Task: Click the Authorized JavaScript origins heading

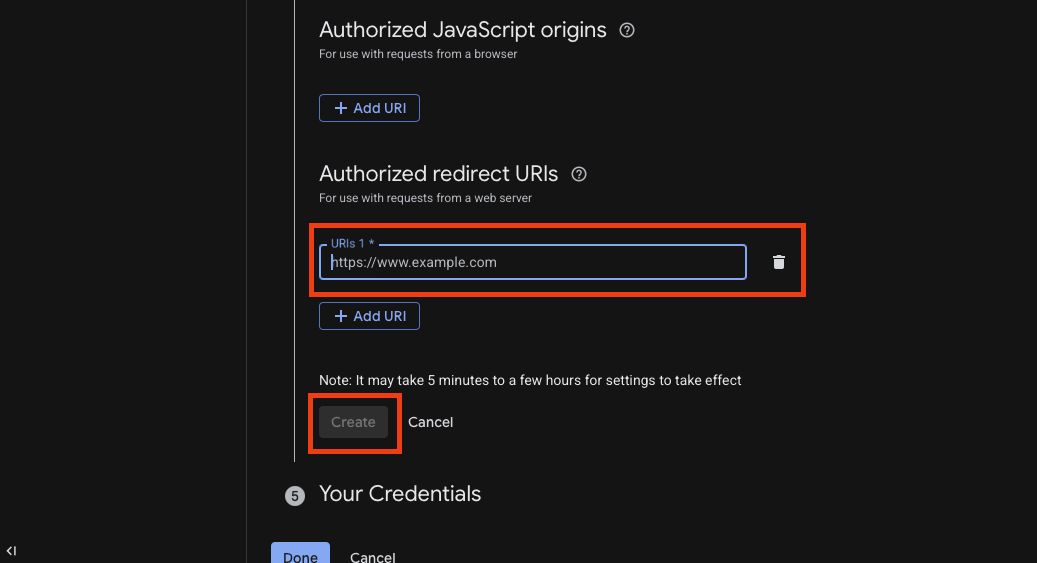Action: click(462, 30)
